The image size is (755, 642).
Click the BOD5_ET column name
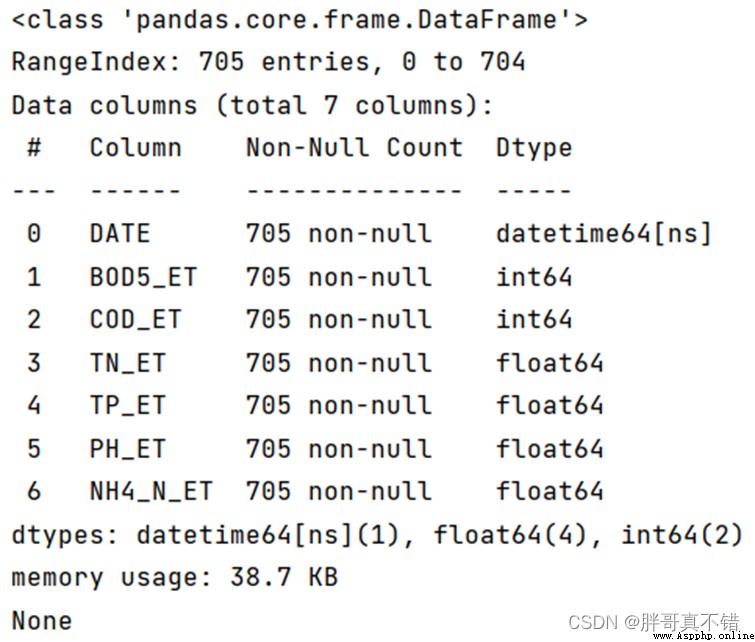pos(143,277)
